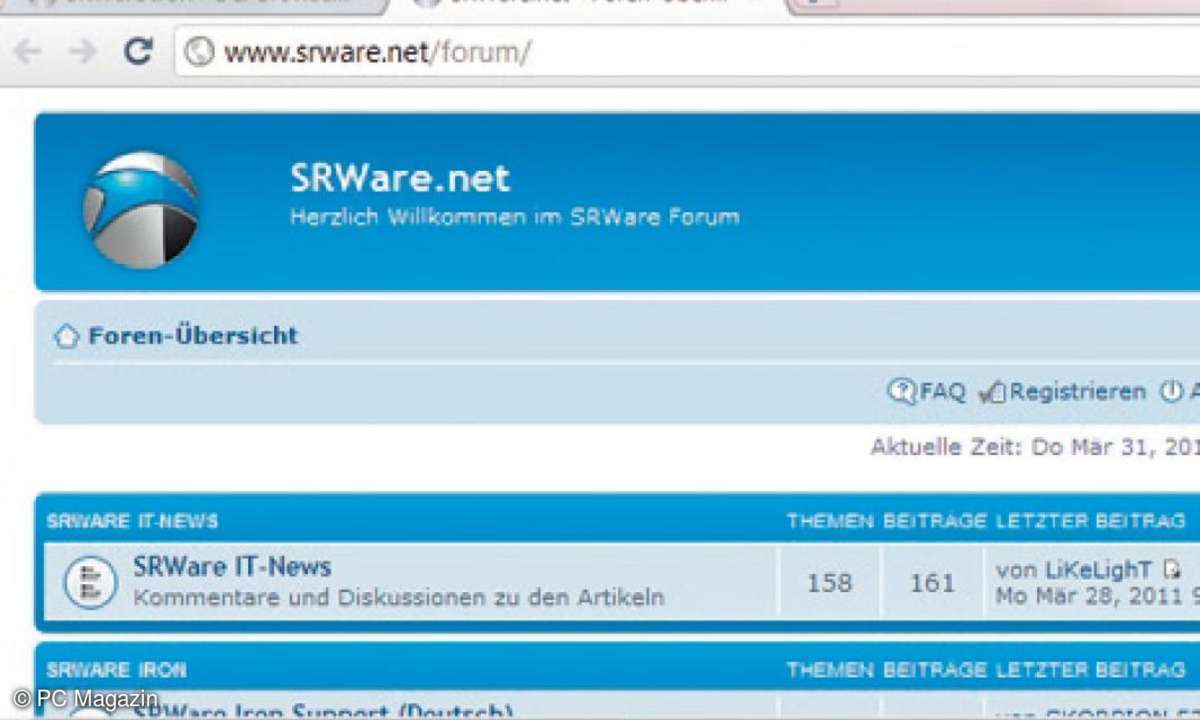Click the 'Aktuelle Zeit' date text

(1035, 447)
